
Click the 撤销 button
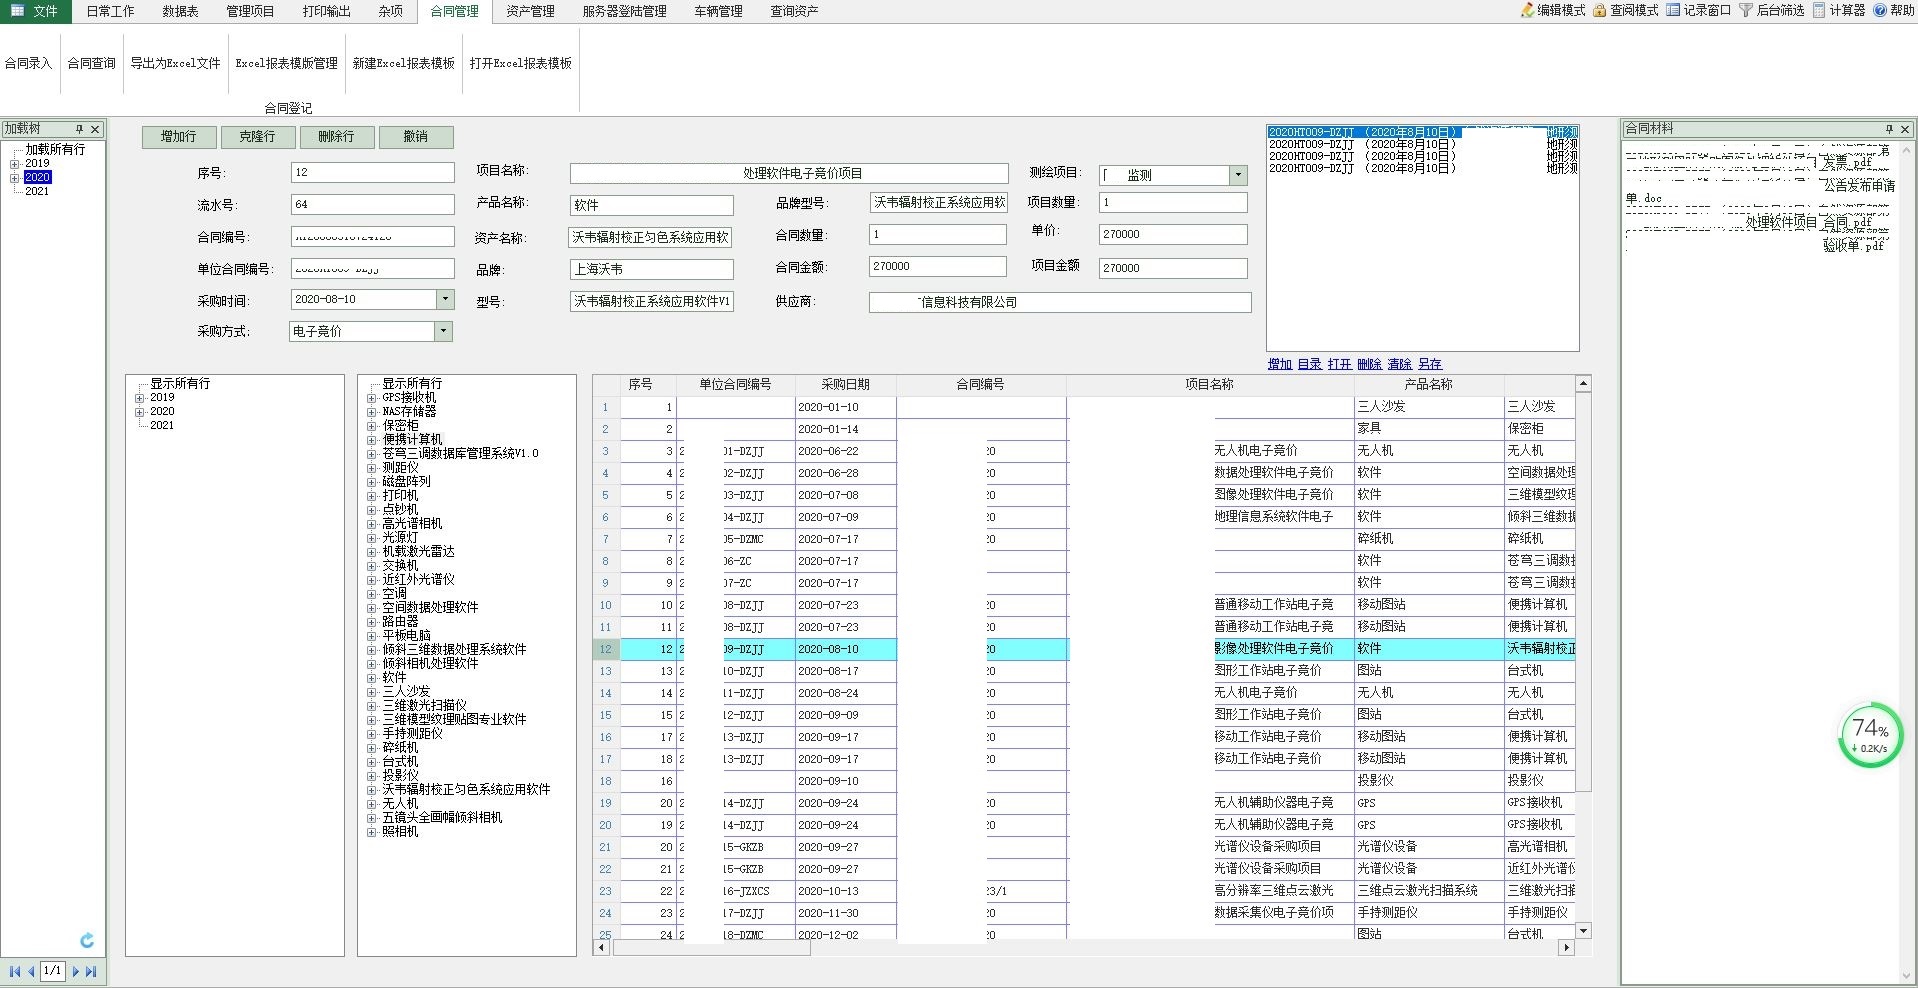[415, 137]
